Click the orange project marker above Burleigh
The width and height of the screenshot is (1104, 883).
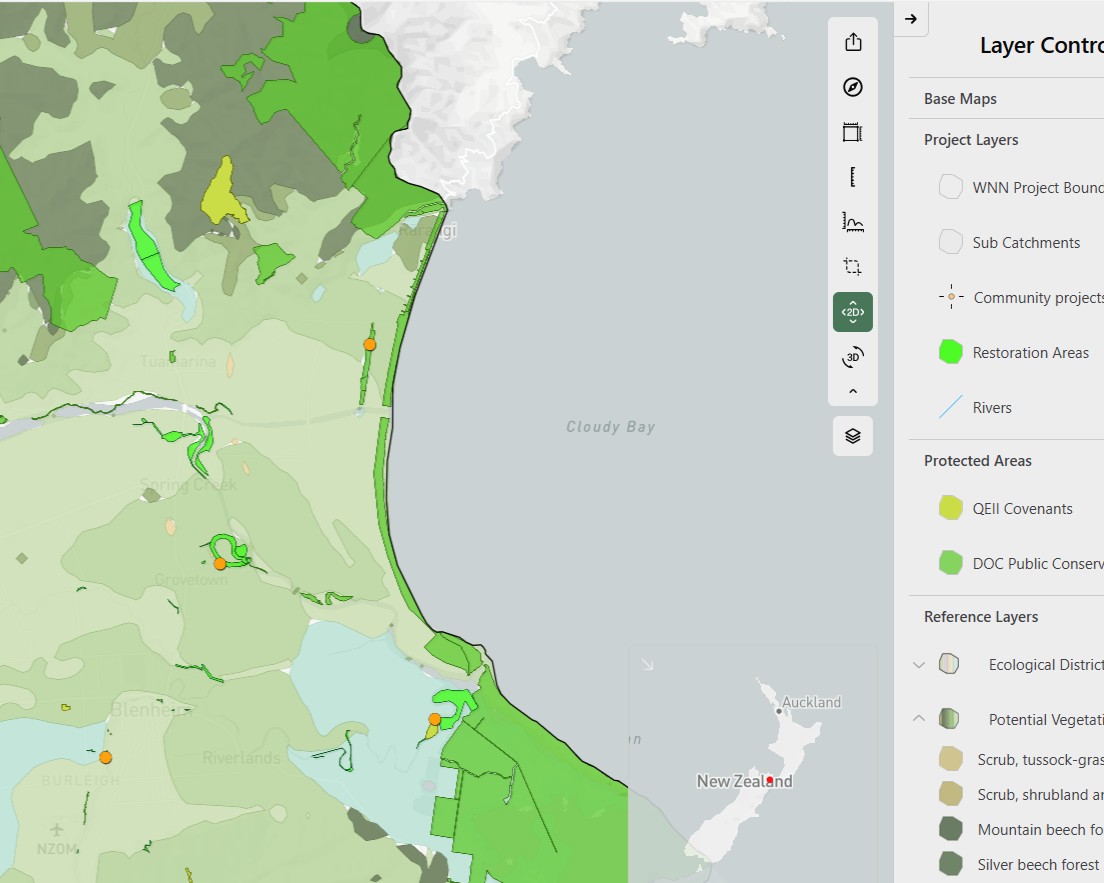[x=105, y=757]
